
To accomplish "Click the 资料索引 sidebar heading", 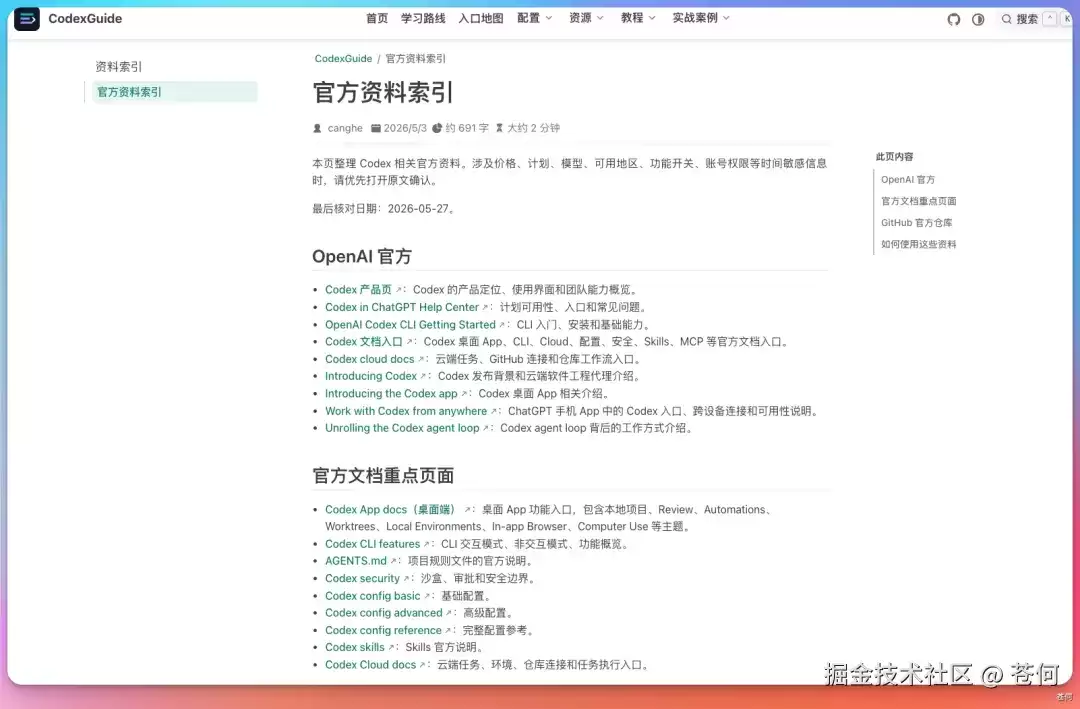I will [118, 67].
